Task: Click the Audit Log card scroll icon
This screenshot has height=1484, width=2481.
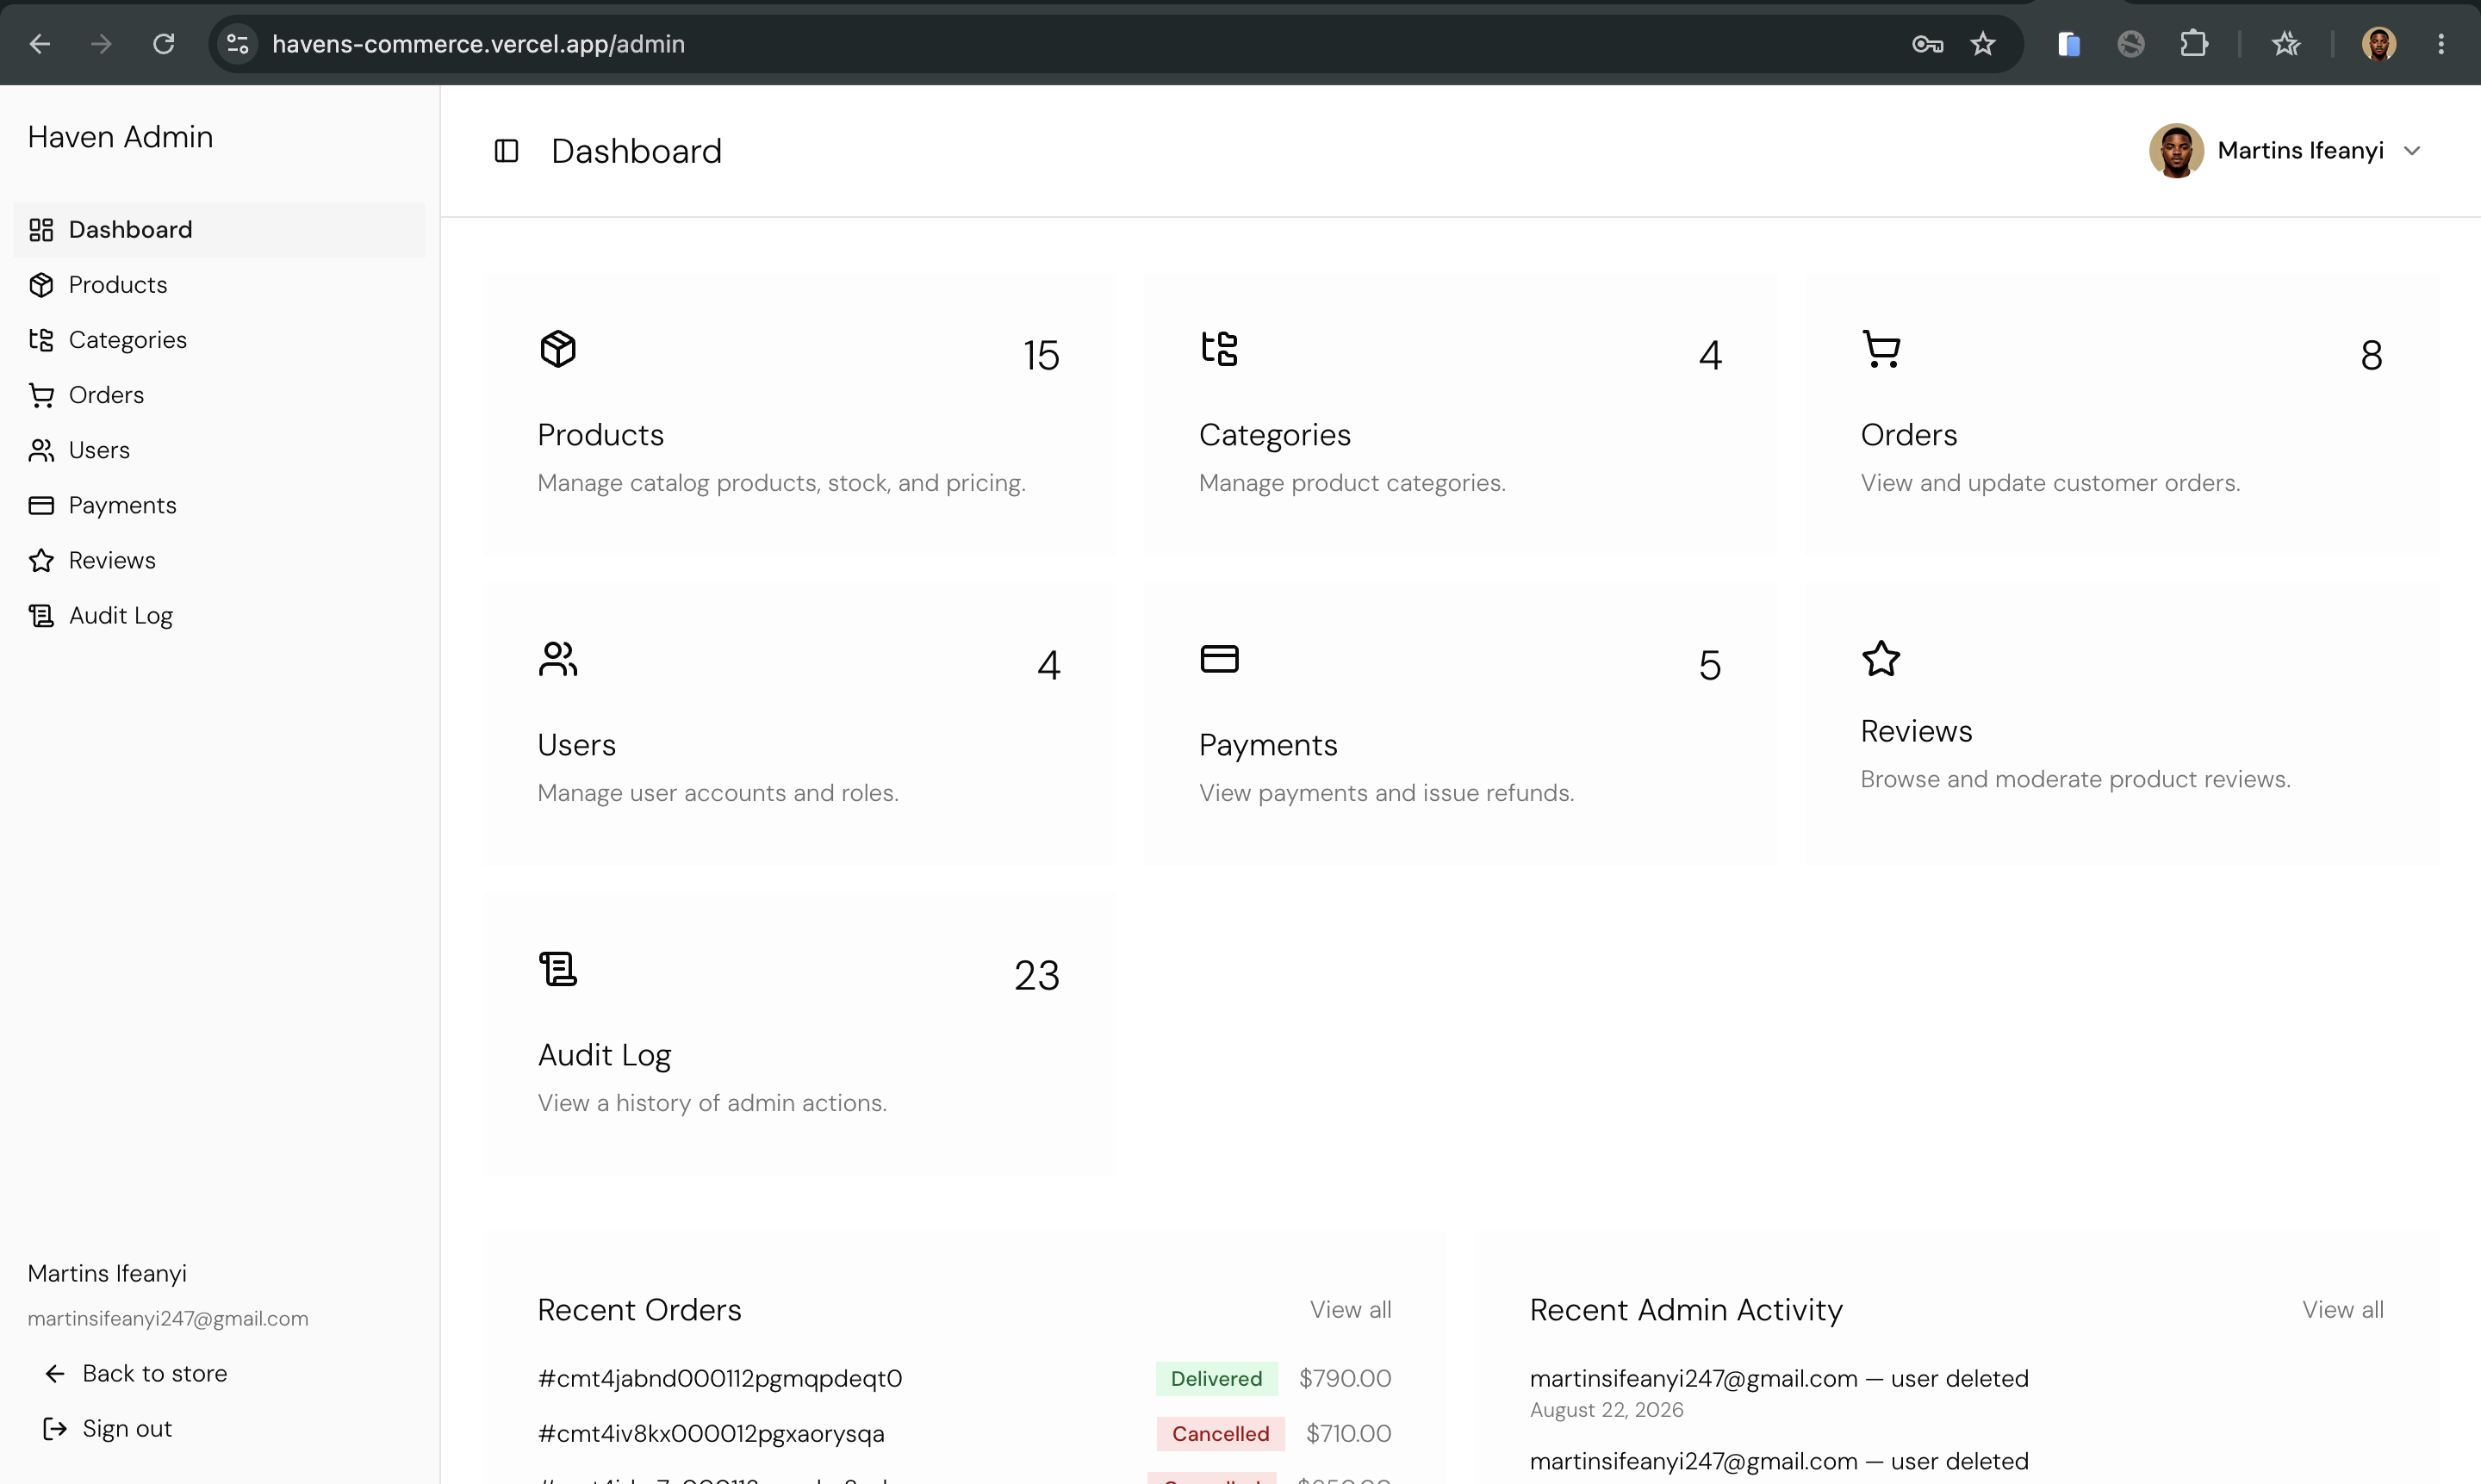Action: coord(558,969)
